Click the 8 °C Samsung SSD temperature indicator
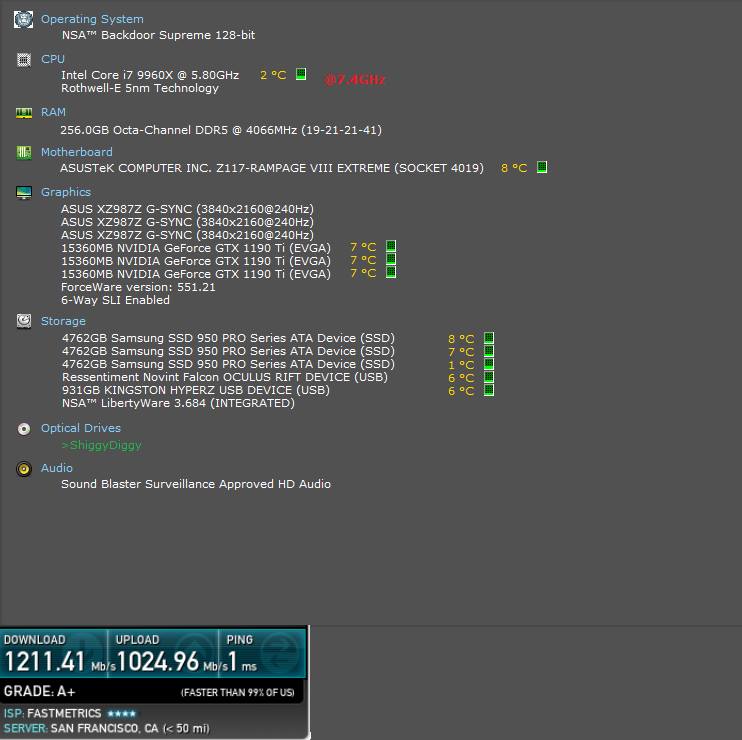This screenshot has height=740, width=742. pyautogui.click(x=489, y=338)
